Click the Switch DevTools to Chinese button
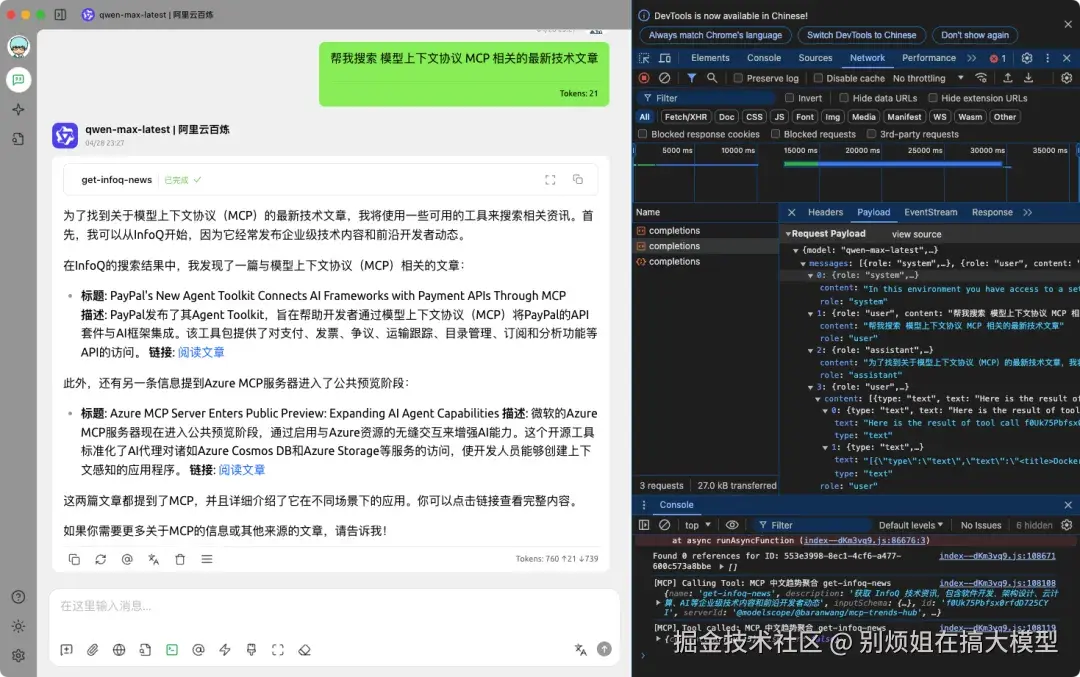The image size is (1080, 677). click(x=861, y=35)
